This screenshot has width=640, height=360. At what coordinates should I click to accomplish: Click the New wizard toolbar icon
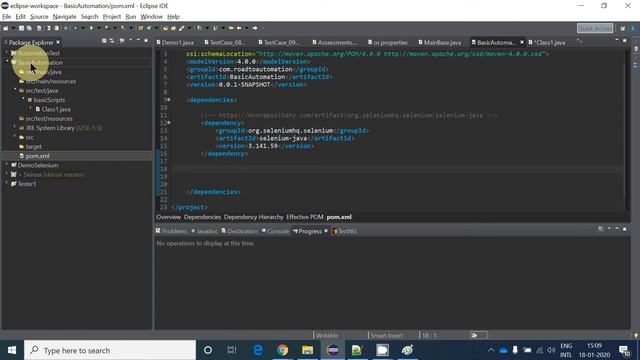[x=5, y=28]
